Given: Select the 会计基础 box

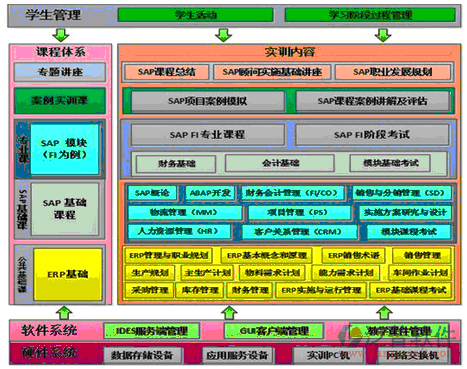Looking at the screenshot, I should 280,163.
